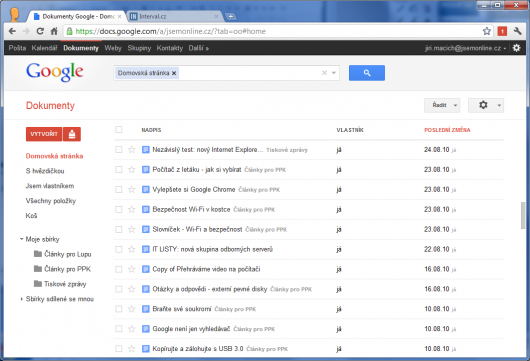Open the Chrome wrench menu
This screenshot has height=361, width=530.
pos(517,31)
